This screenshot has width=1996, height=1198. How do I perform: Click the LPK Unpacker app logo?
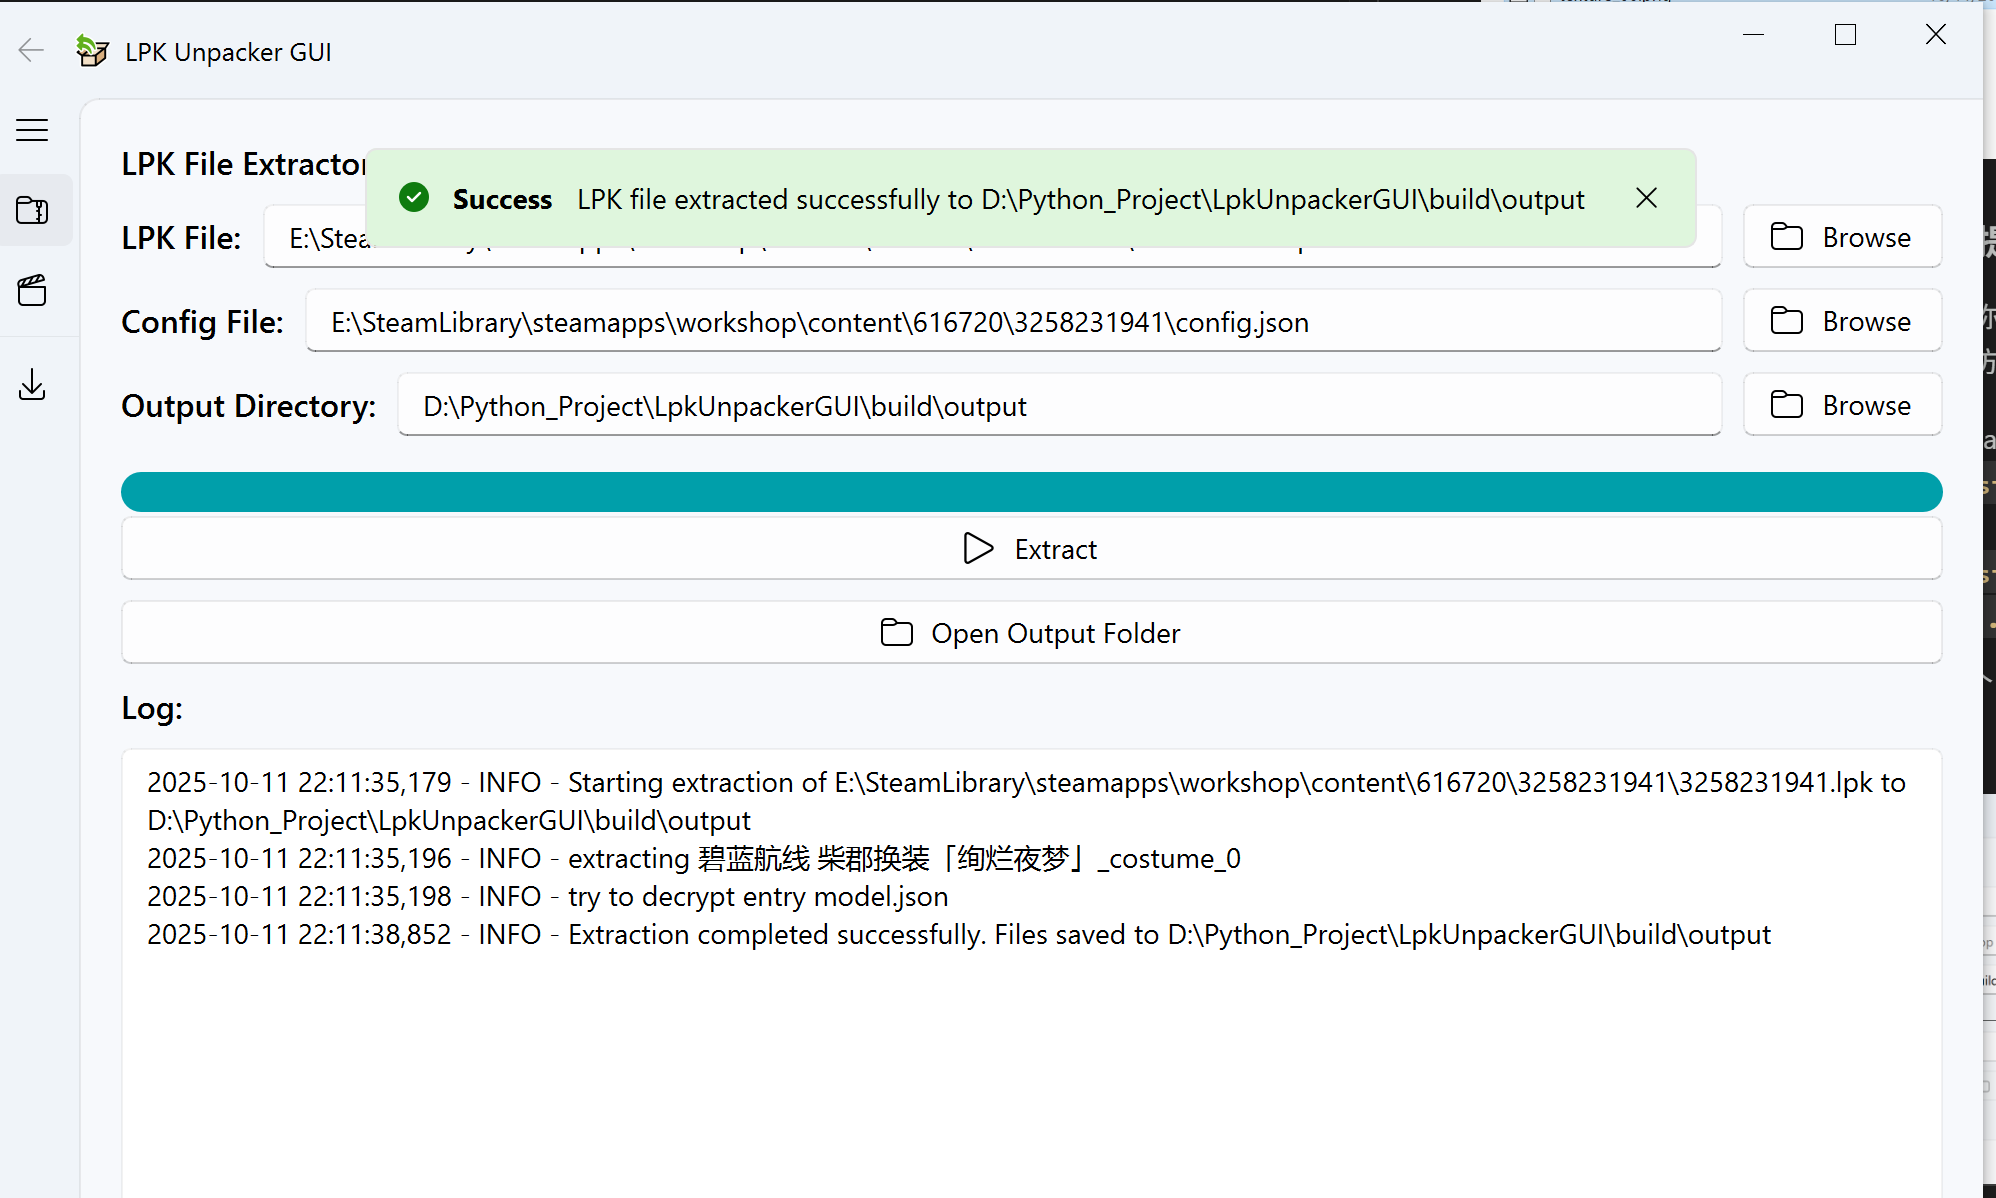(92, 51)
